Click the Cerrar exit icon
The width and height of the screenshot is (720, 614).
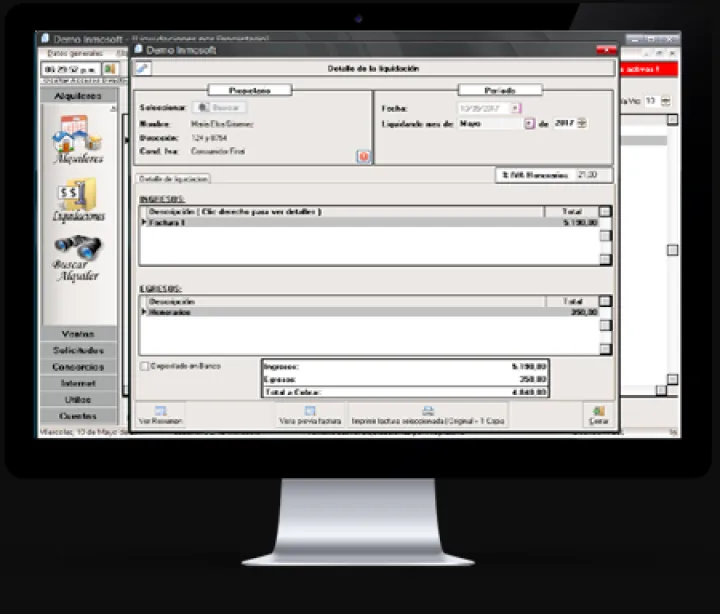pos(599,415)
